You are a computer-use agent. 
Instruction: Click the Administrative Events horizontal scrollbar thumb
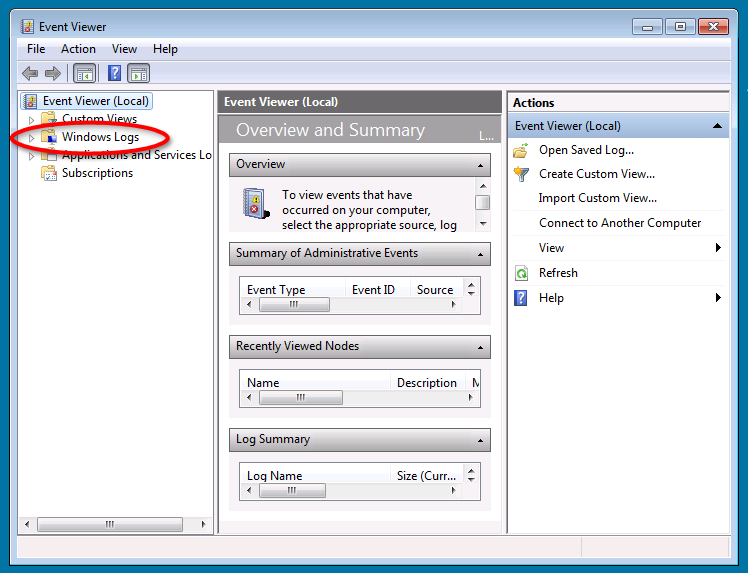[x=294, y=305]
